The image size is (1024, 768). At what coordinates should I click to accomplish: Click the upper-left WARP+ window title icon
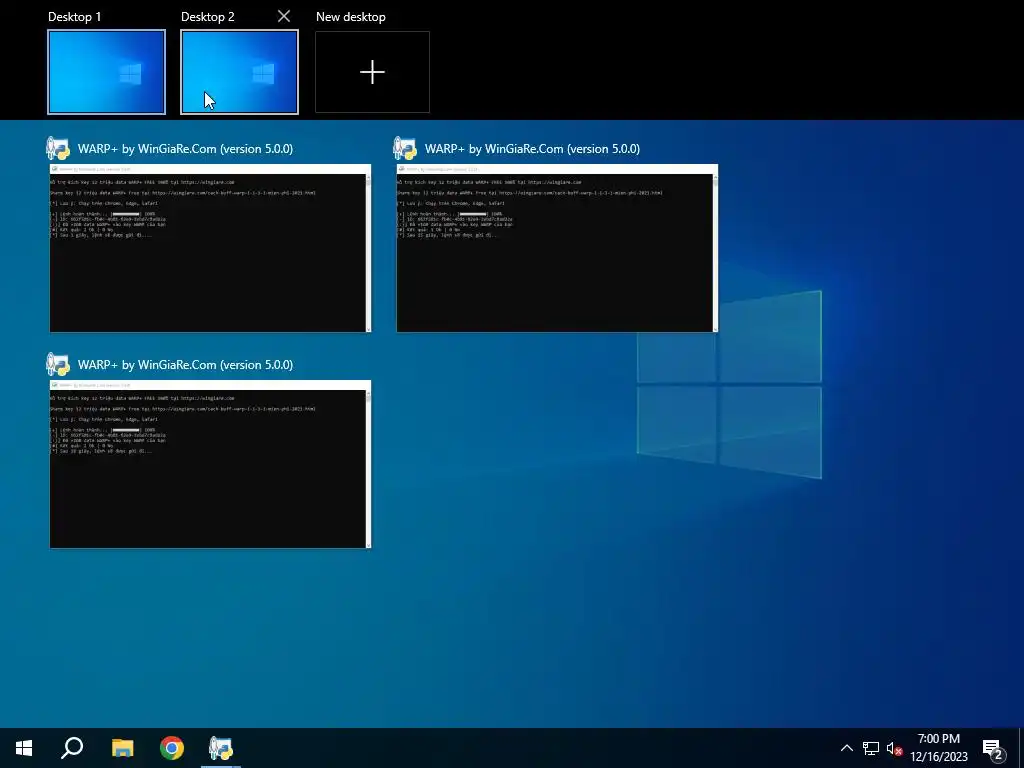tap(58, 148)
